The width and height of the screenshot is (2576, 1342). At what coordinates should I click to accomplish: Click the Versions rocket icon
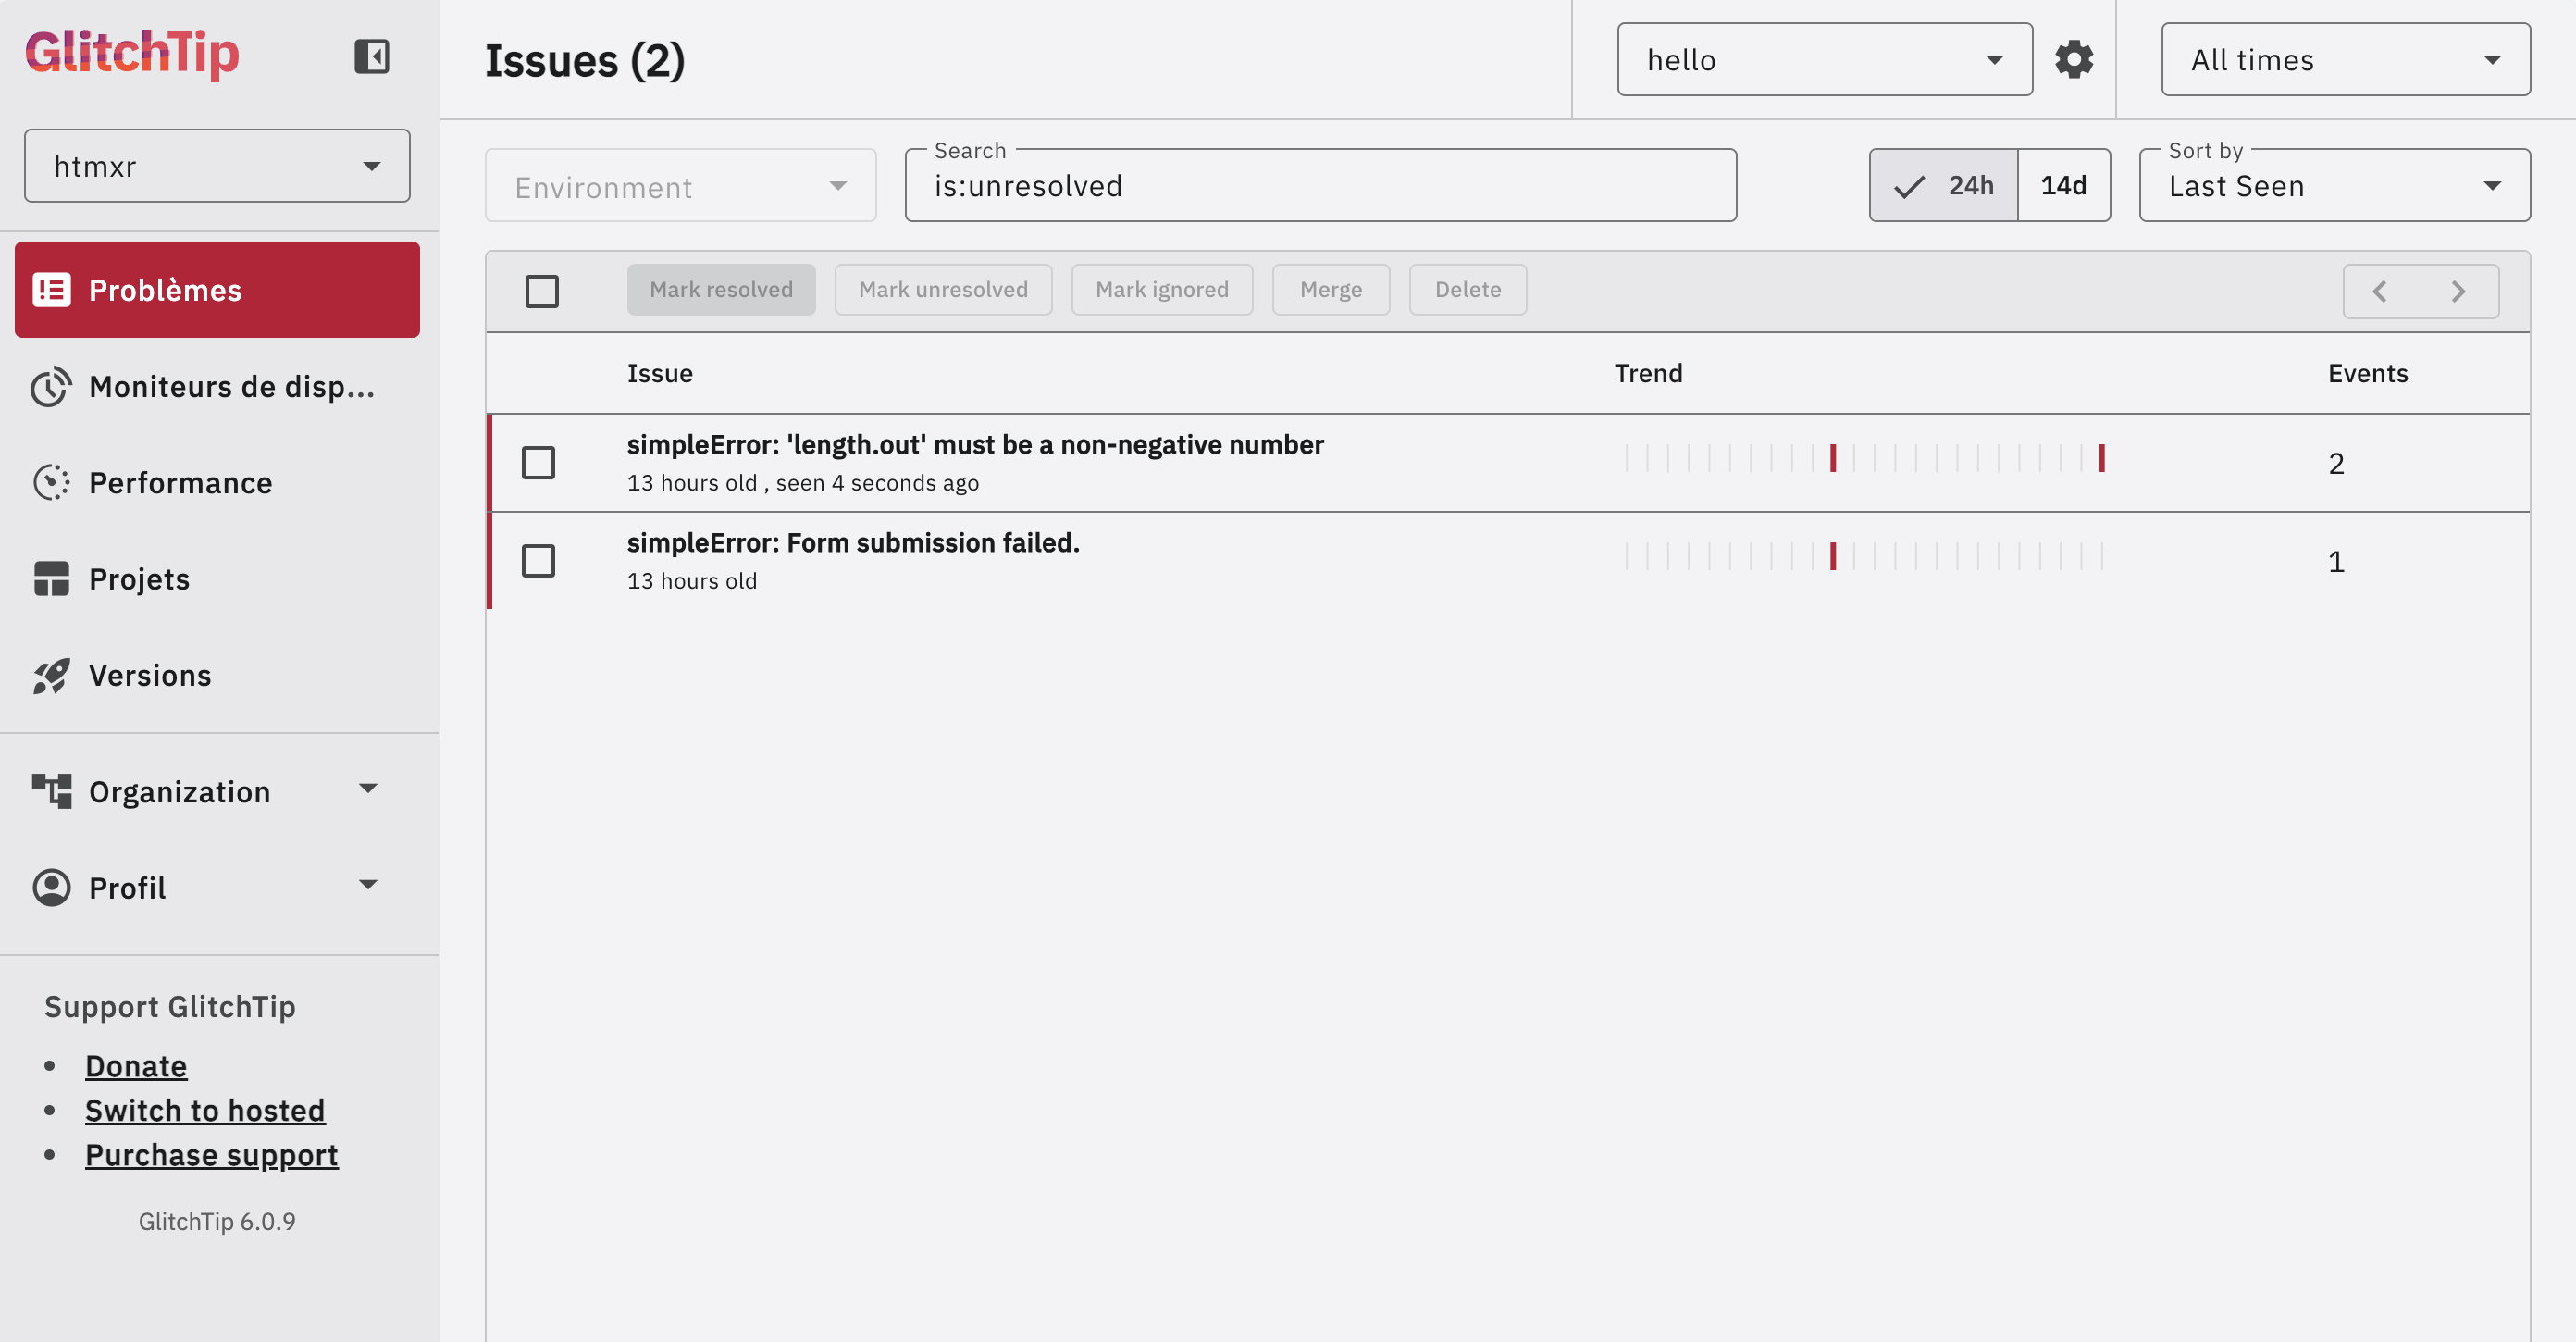(x=51, y=676)
